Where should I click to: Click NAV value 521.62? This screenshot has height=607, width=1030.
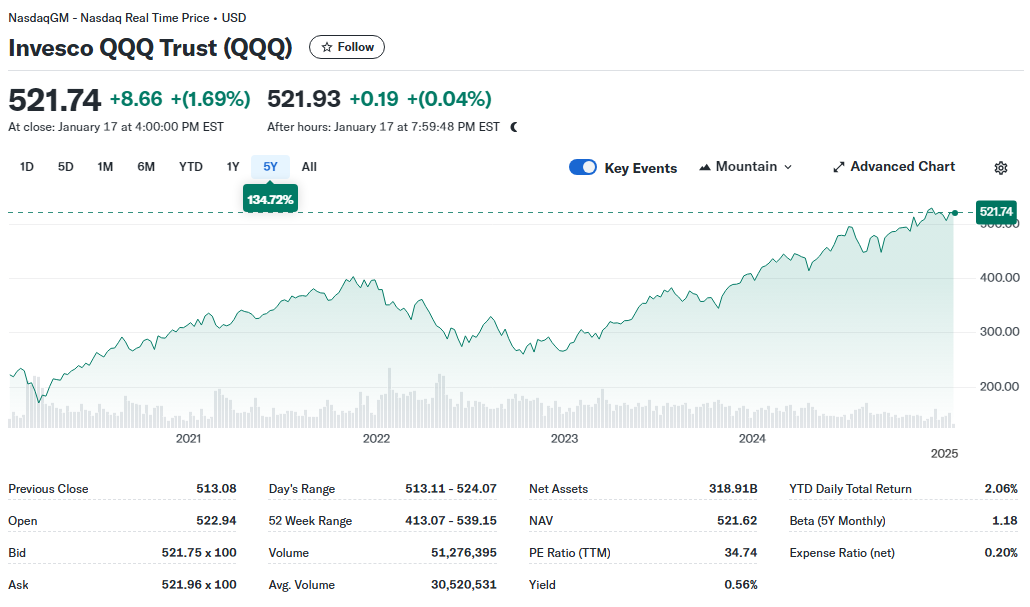click(x=737, y=521)
